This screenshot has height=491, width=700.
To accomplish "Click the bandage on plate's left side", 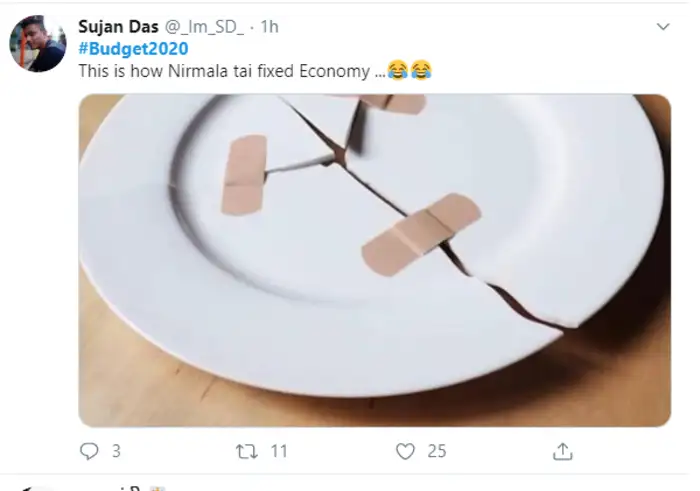I will click(243, 174).
